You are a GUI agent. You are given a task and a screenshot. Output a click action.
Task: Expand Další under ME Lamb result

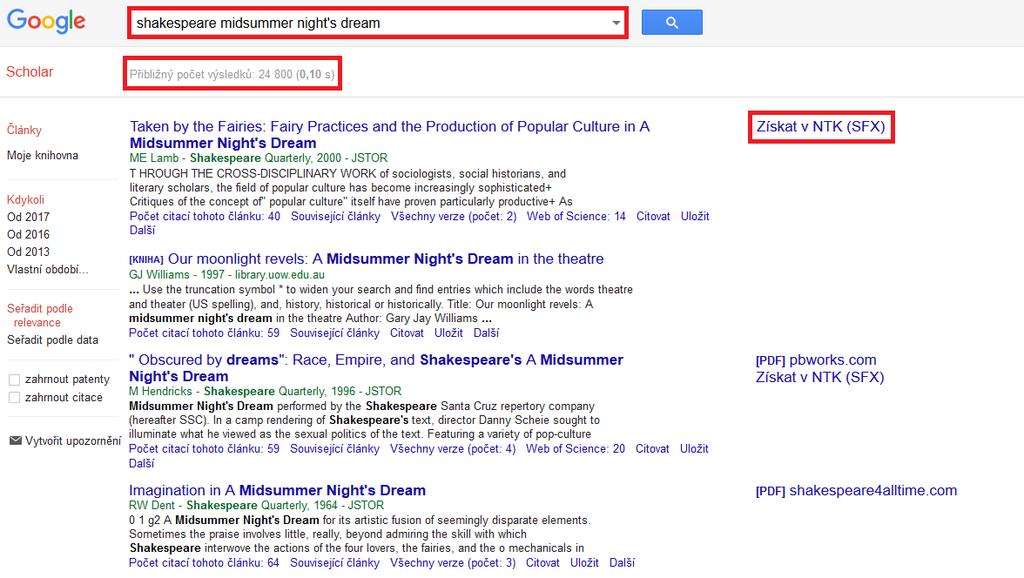coord(142,230)
